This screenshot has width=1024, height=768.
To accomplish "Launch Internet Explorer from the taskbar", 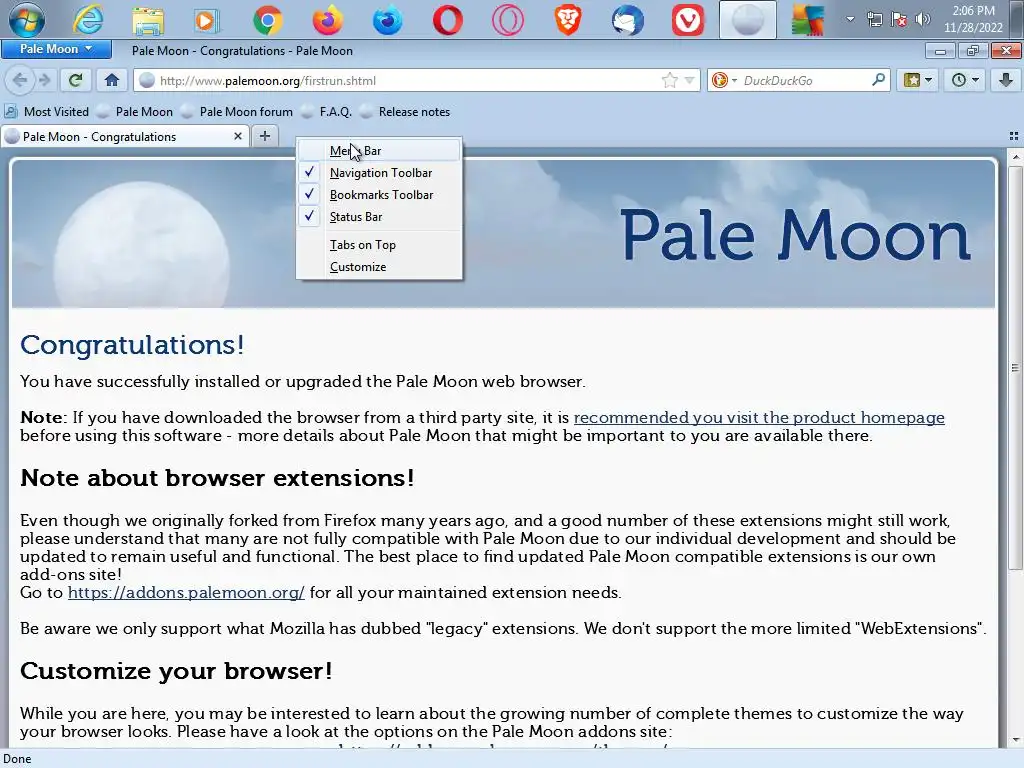I will tap(88, 20).
